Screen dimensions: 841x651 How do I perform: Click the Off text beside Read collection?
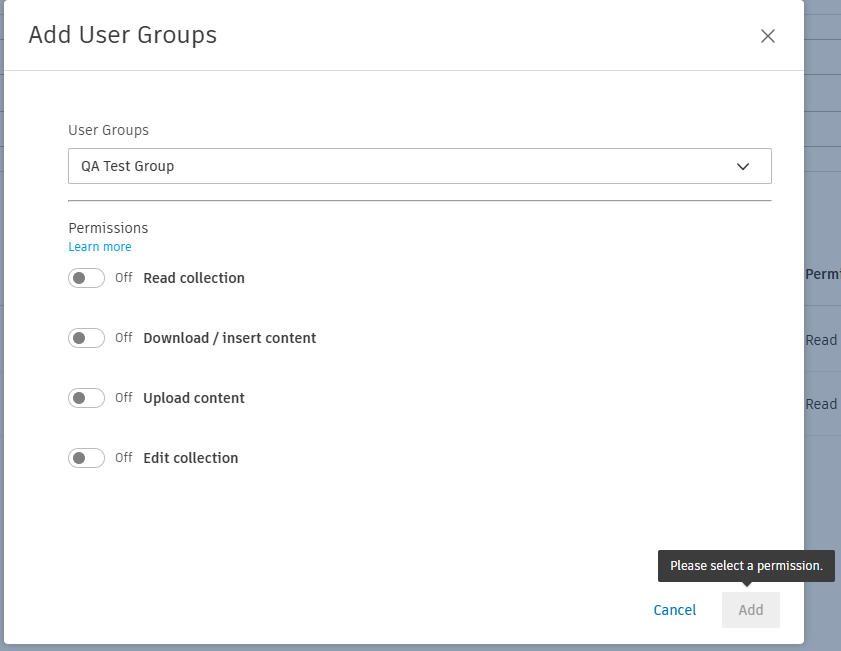click(124, 278)
